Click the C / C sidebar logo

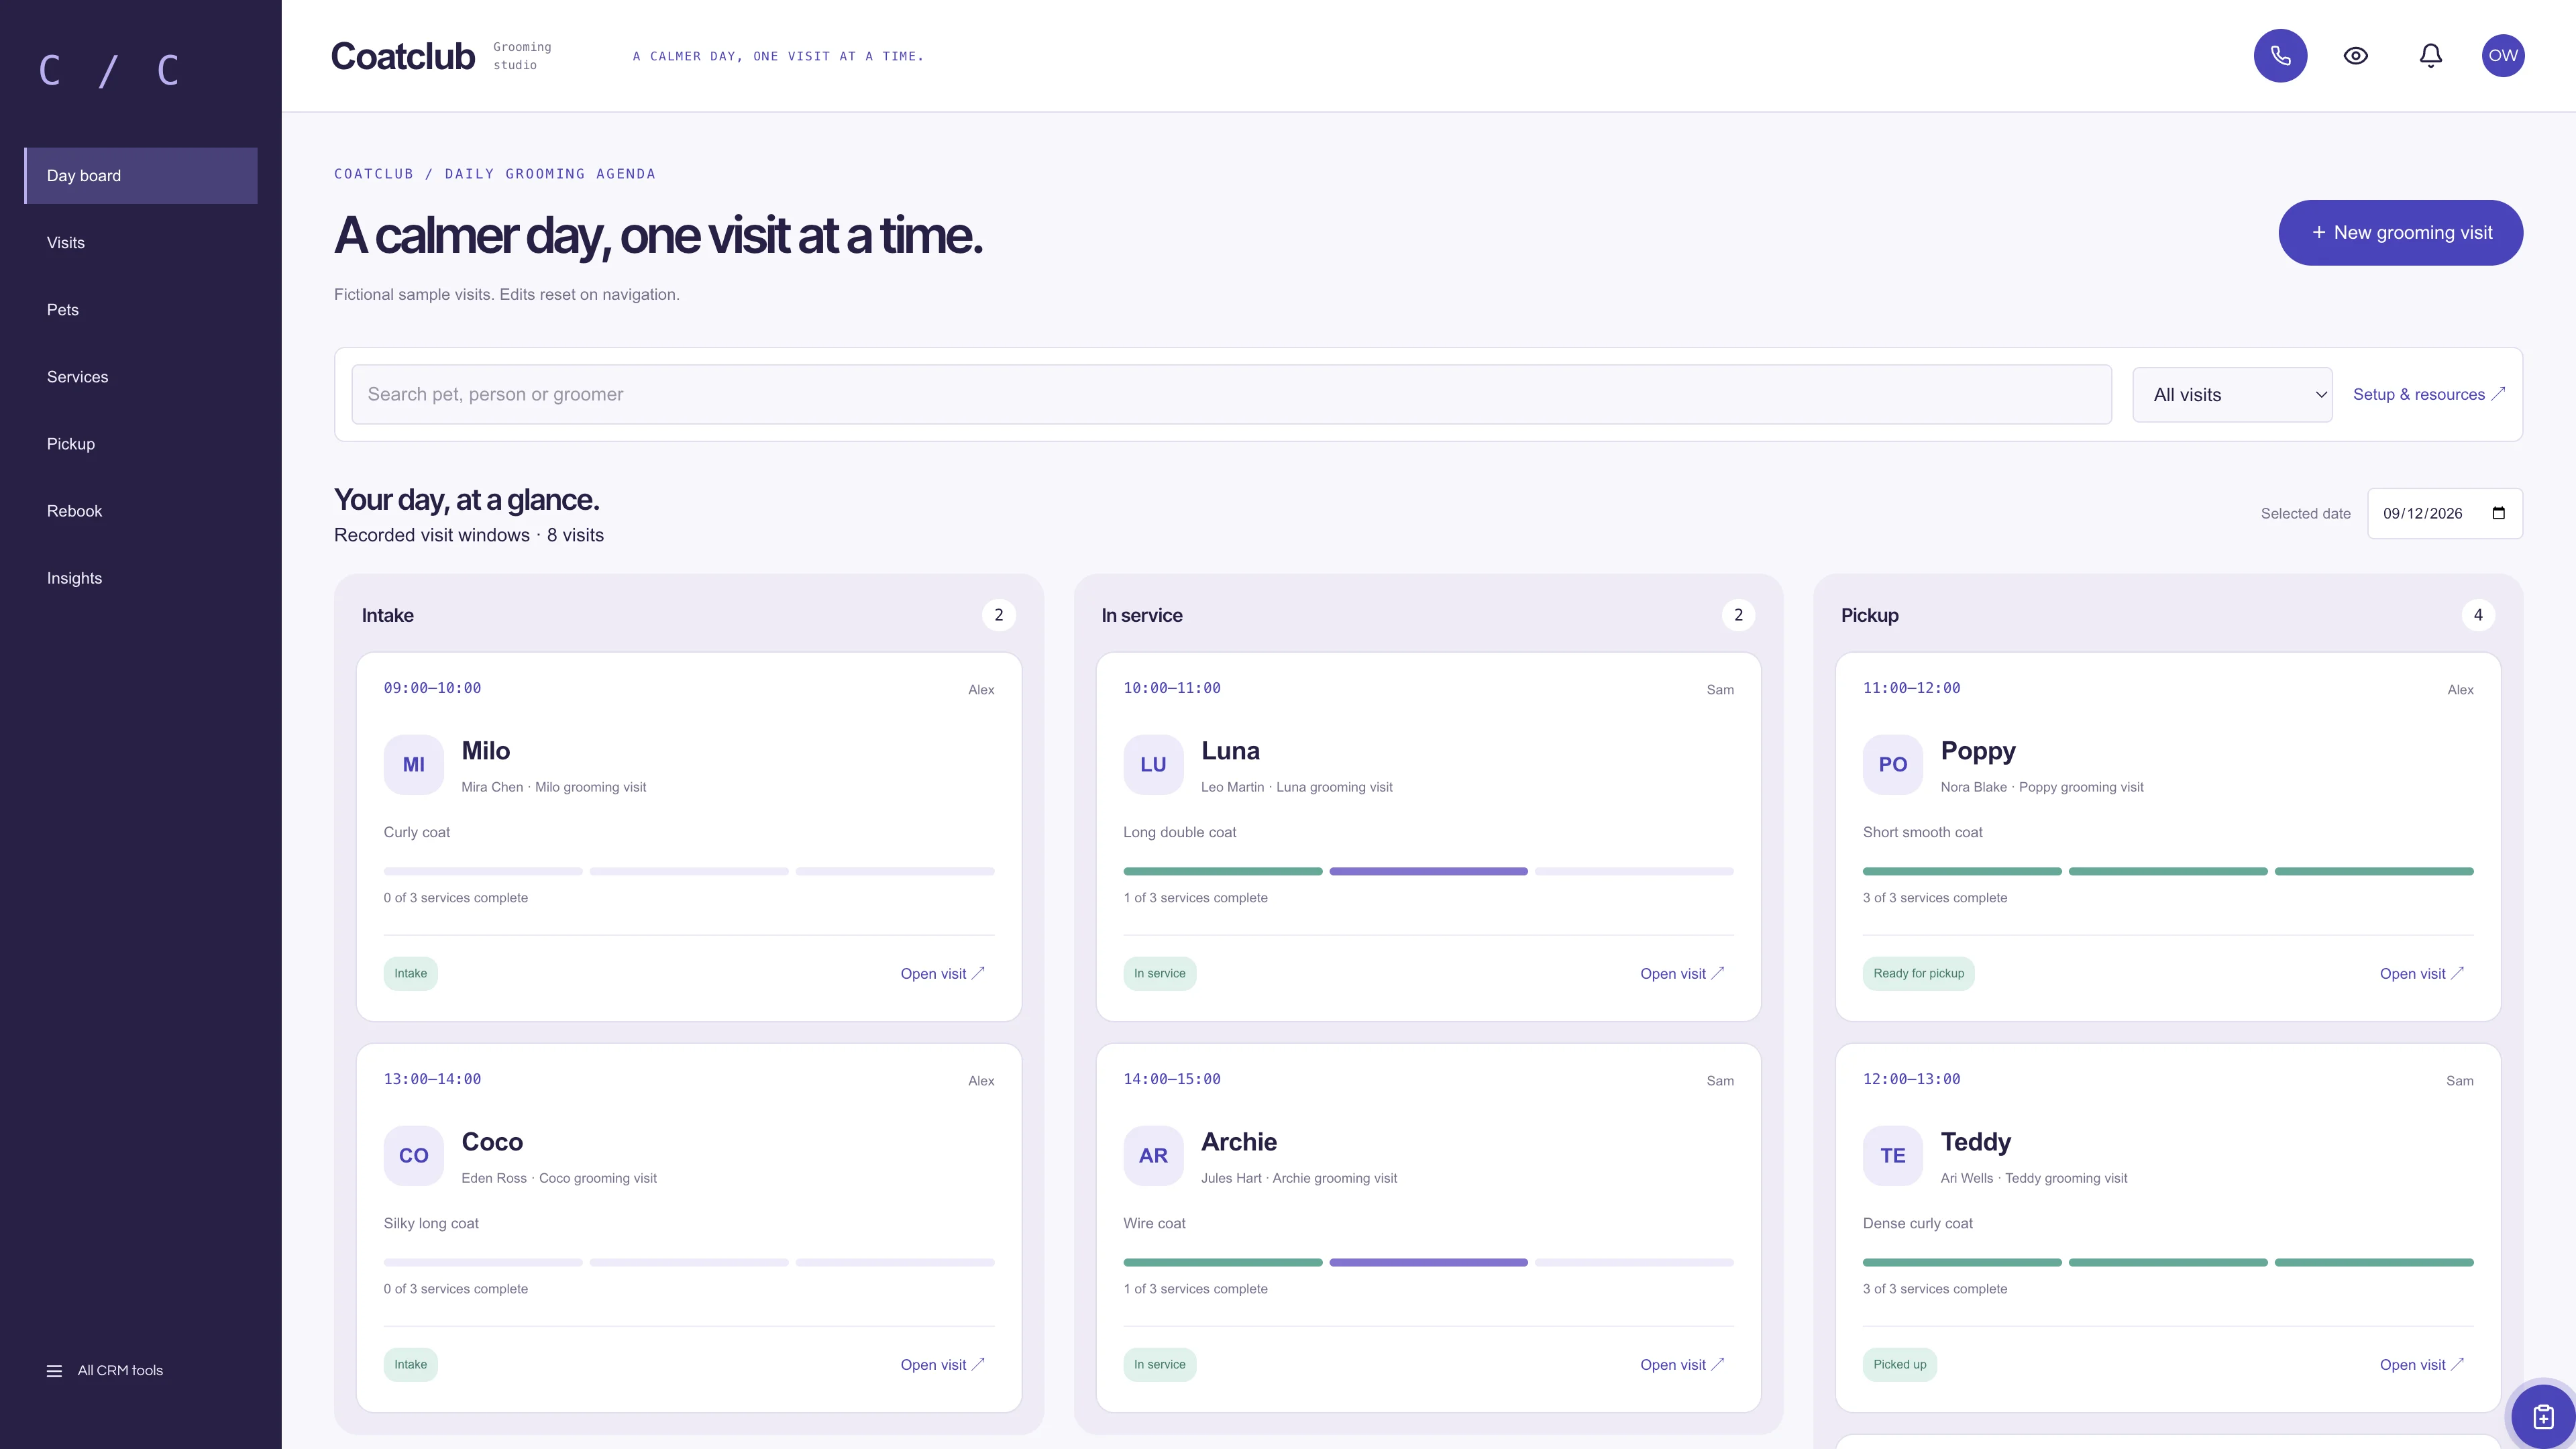click(108, 71)
